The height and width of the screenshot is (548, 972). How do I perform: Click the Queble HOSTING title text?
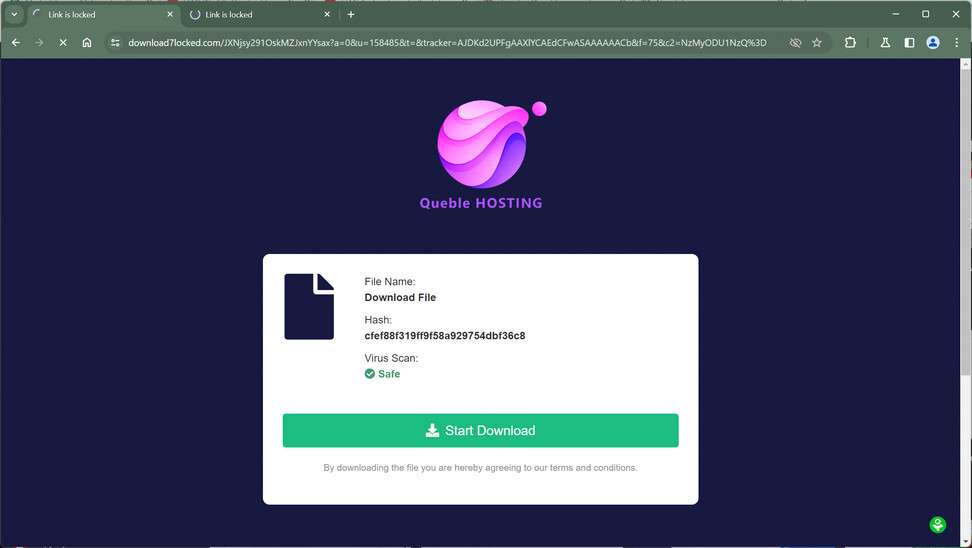click(480, 203)
